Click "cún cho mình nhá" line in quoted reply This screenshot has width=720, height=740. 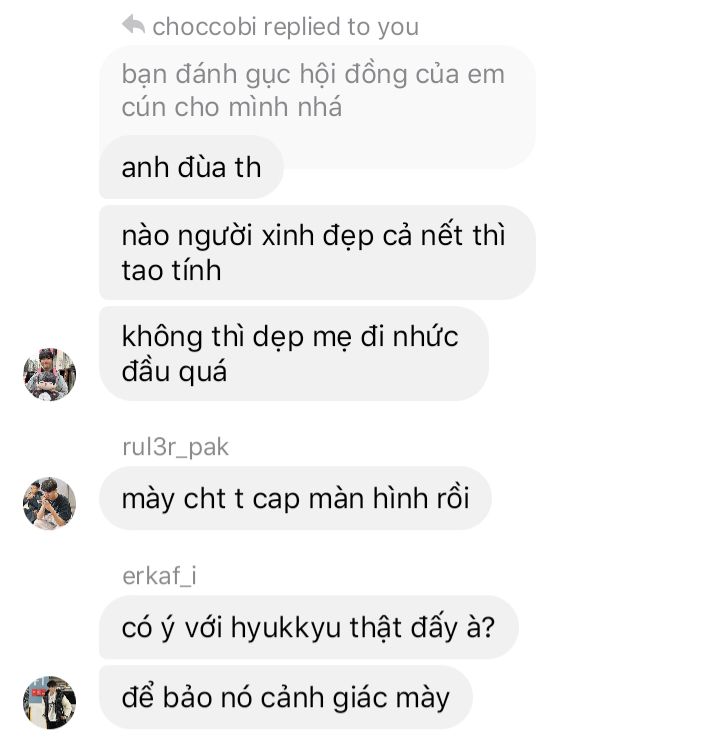click(x=232, y=107)
